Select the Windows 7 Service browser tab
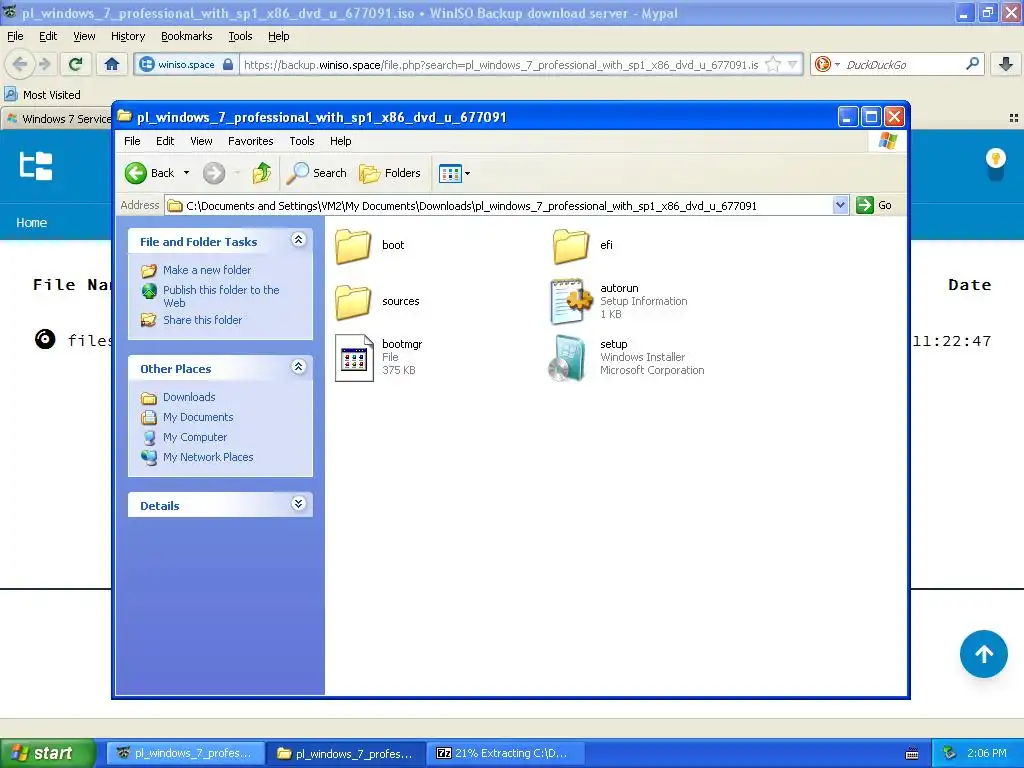The image size is (1024, 768). click(x=57, y=119)
